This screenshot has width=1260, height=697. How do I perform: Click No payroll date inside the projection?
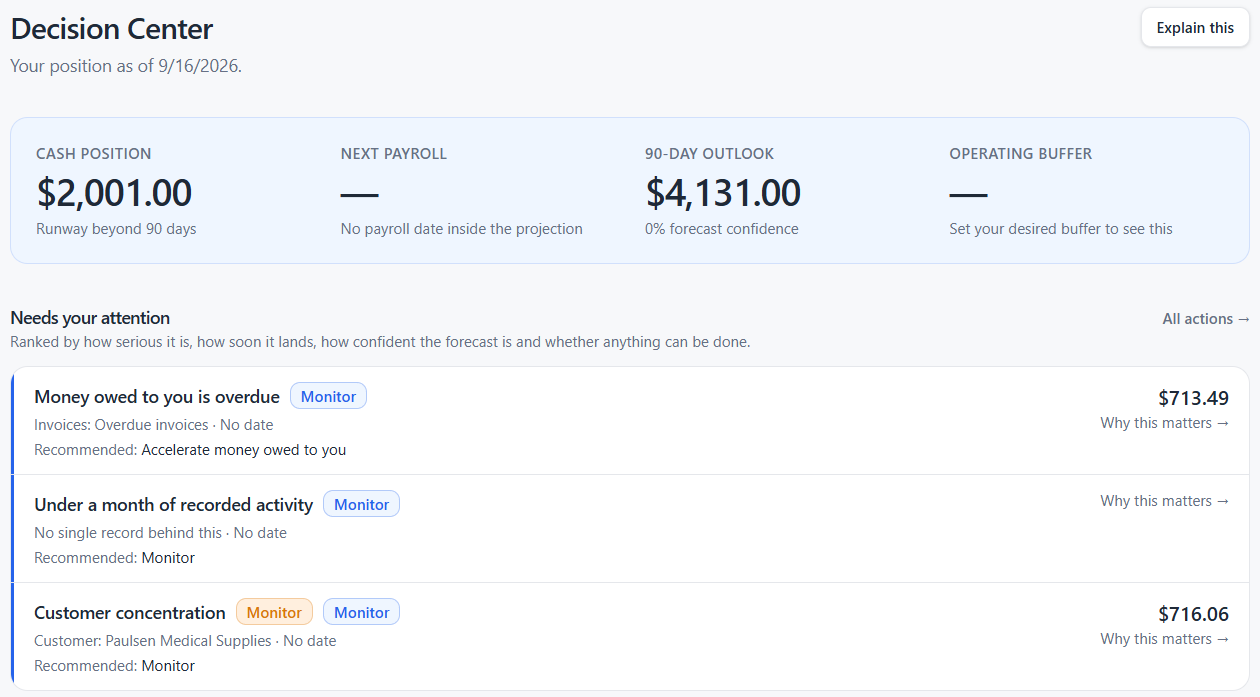(462, 229)
